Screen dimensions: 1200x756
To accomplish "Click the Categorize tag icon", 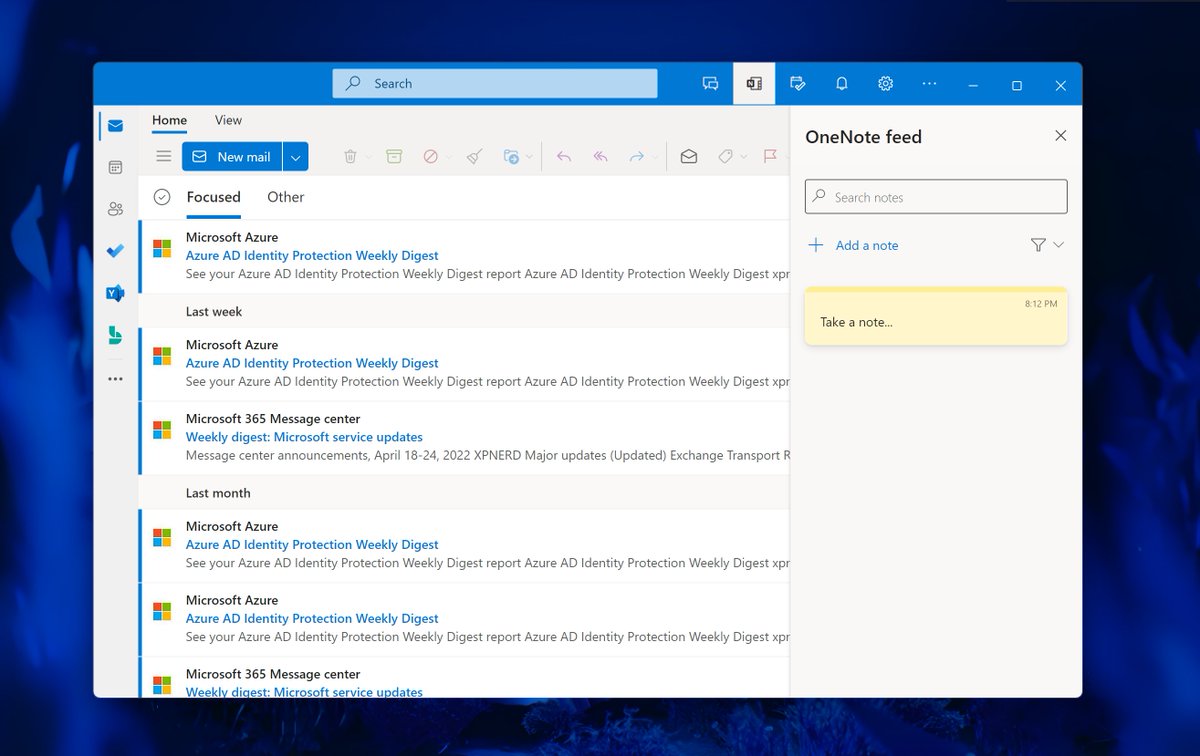I will click(725, 157).
